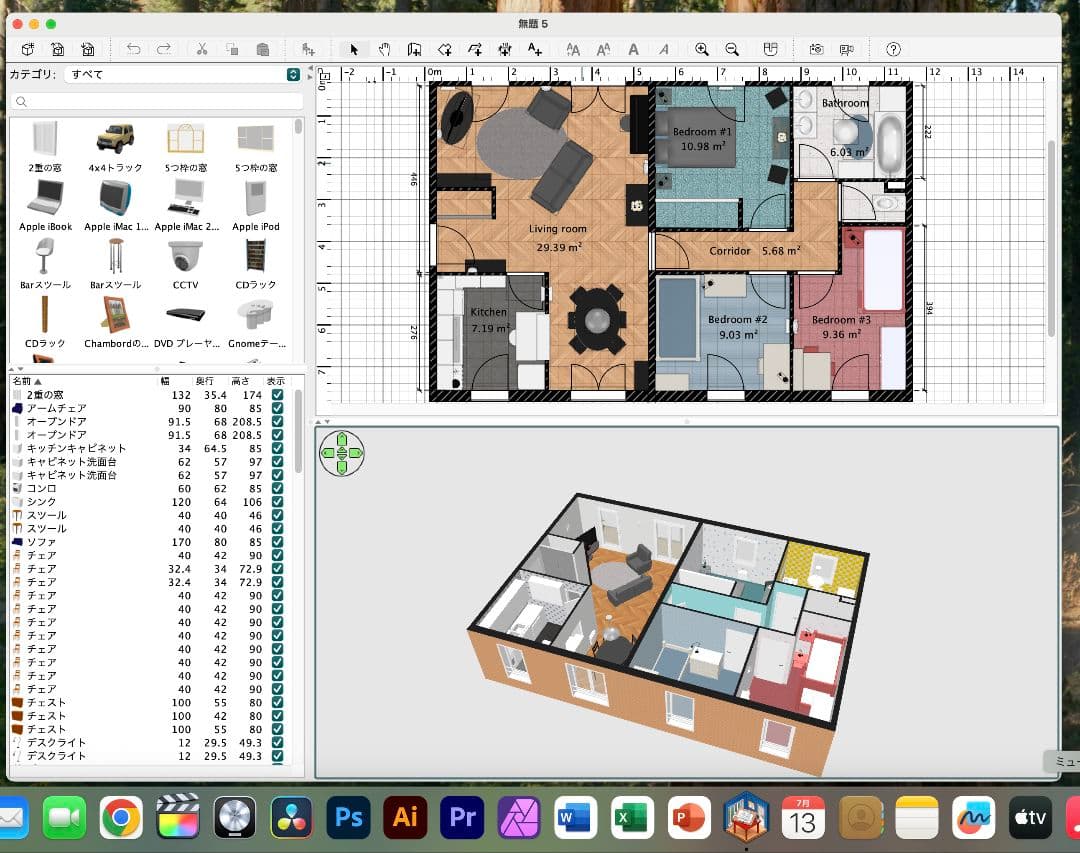Screen dimensions: 1080x853
Task: Activate the dimension creation tool
Action: point(504,49)
